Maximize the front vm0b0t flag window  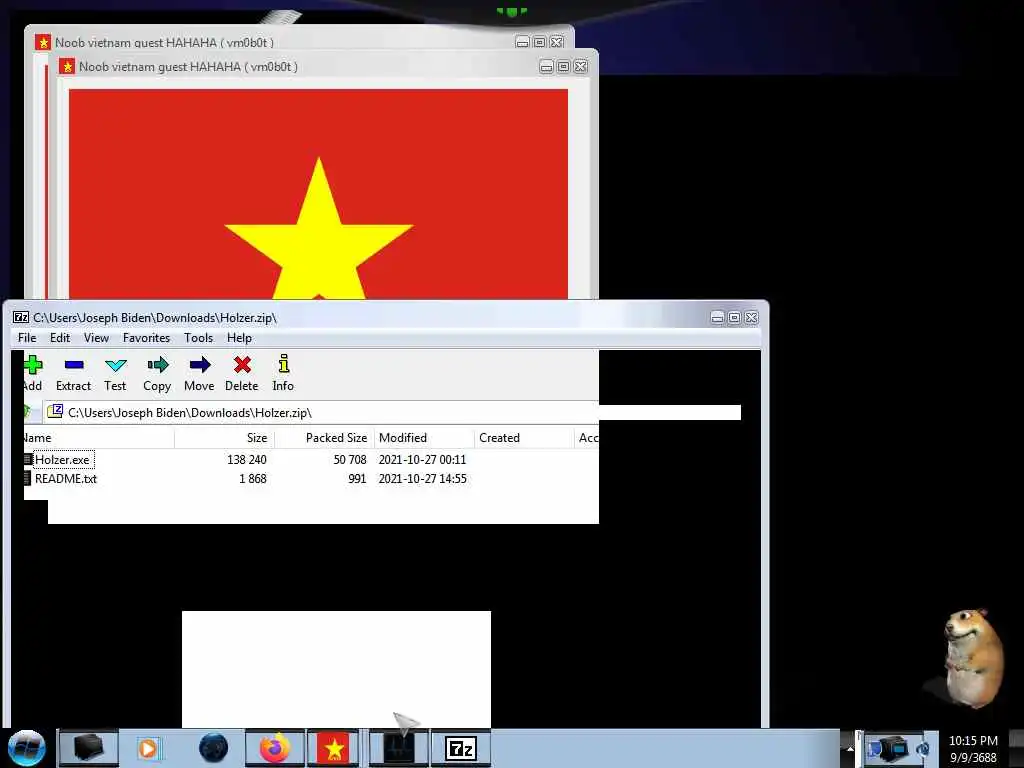(x=563, y=67)
